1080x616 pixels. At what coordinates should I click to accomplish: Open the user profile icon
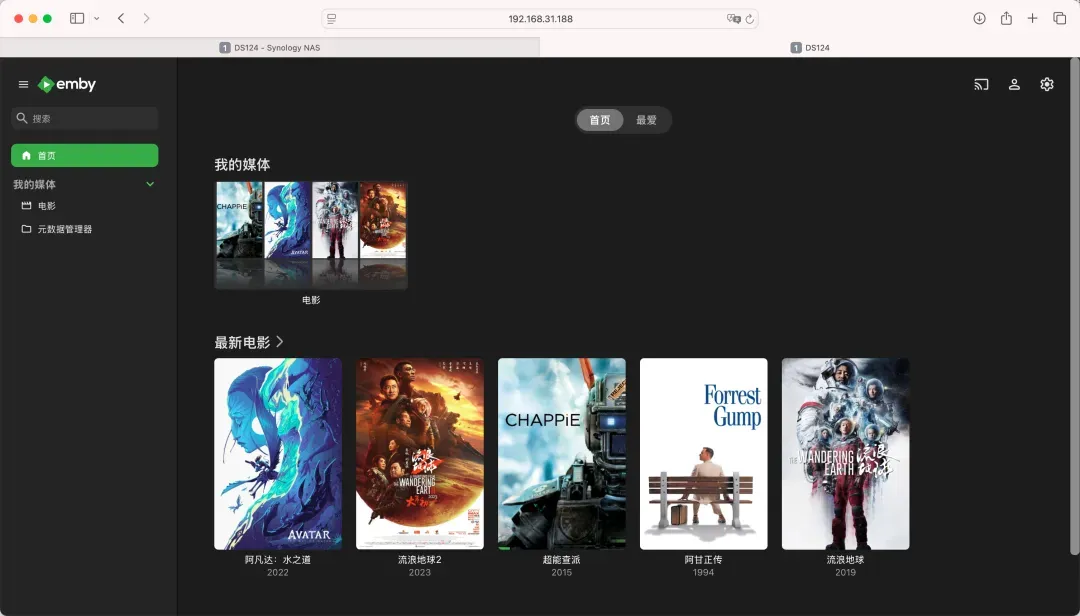pos(1015,85)
